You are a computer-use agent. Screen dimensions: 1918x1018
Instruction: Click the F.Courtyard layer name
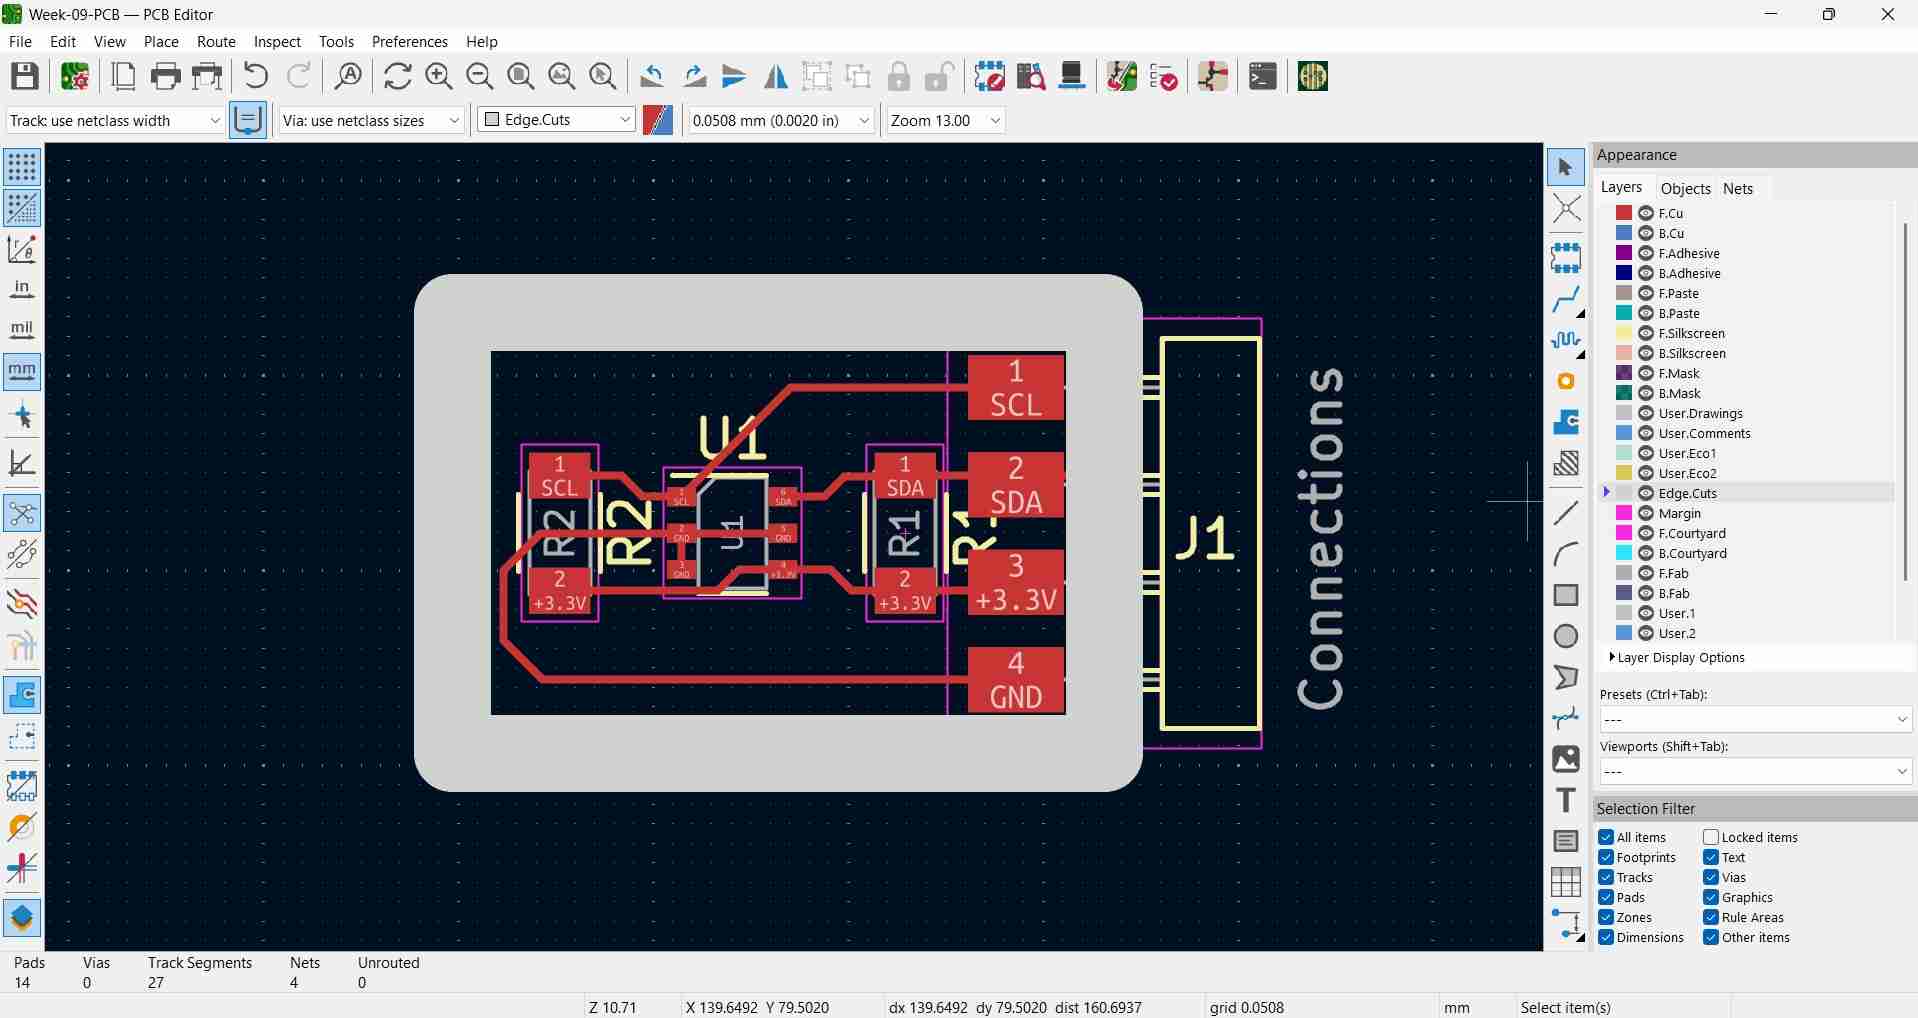tap(1692, 533)
